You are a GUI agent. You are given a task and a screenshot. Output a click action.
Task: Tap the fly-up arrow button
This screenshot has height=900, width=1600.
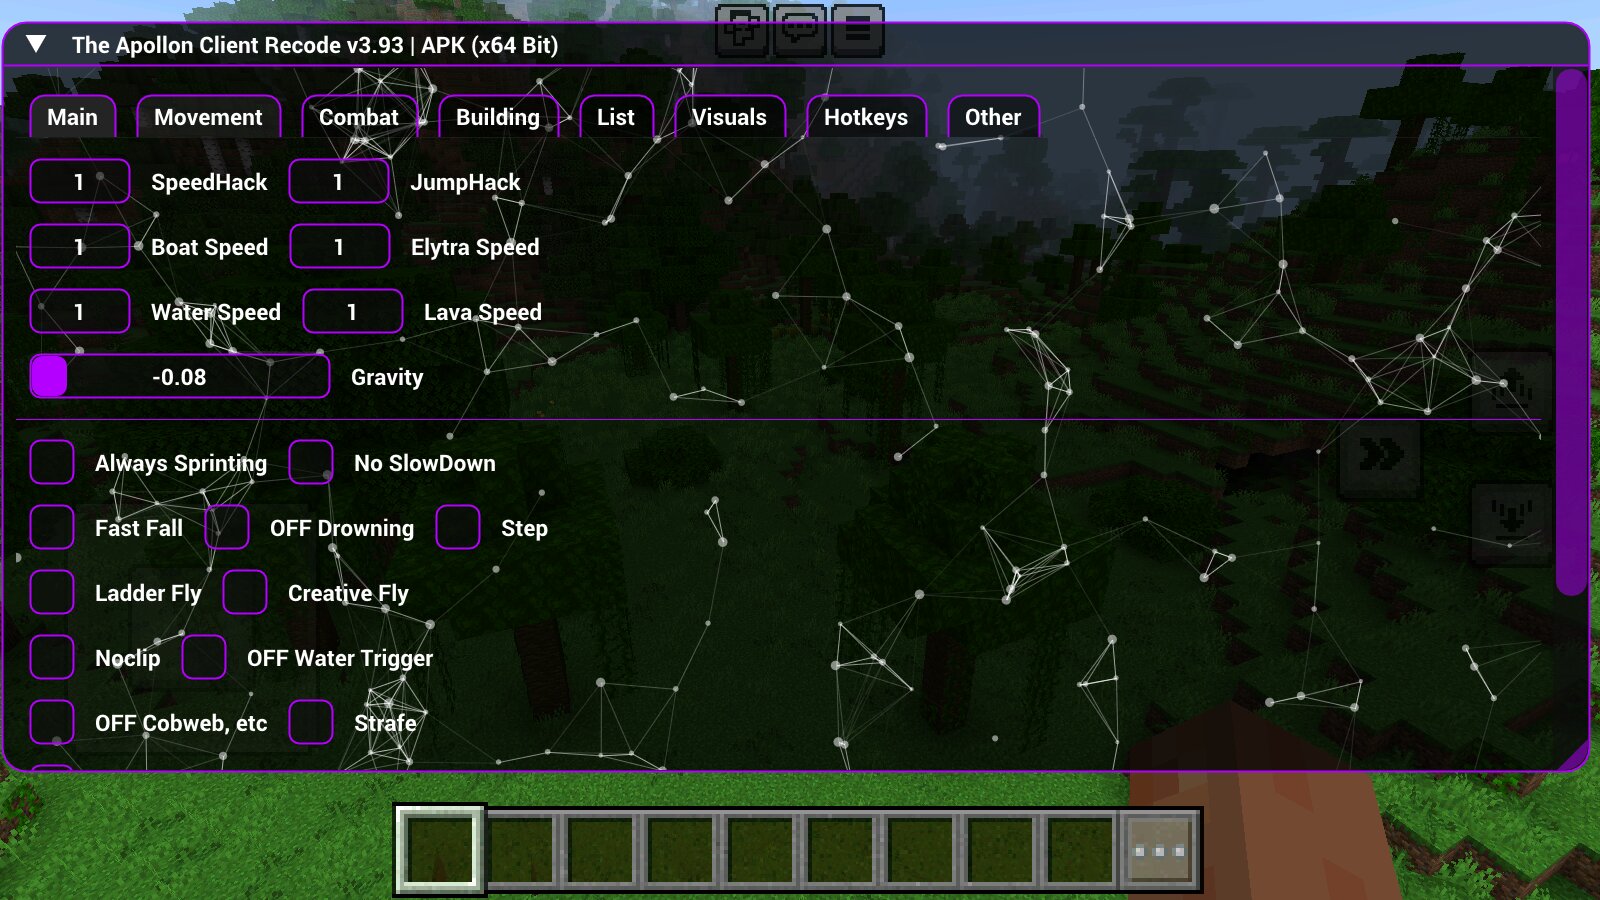[x=1510, y=388]
